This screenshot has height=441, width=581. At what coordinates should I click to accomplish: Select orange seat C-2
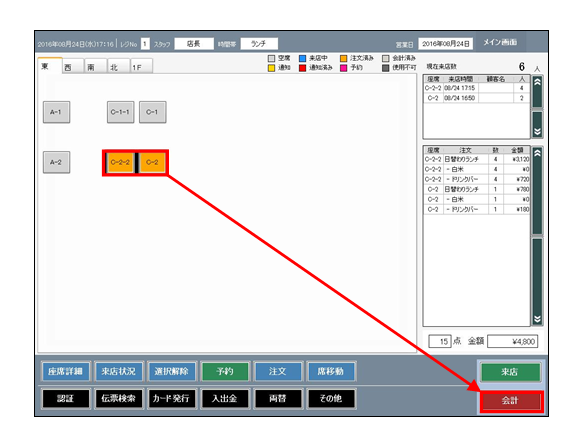point(153,162)
